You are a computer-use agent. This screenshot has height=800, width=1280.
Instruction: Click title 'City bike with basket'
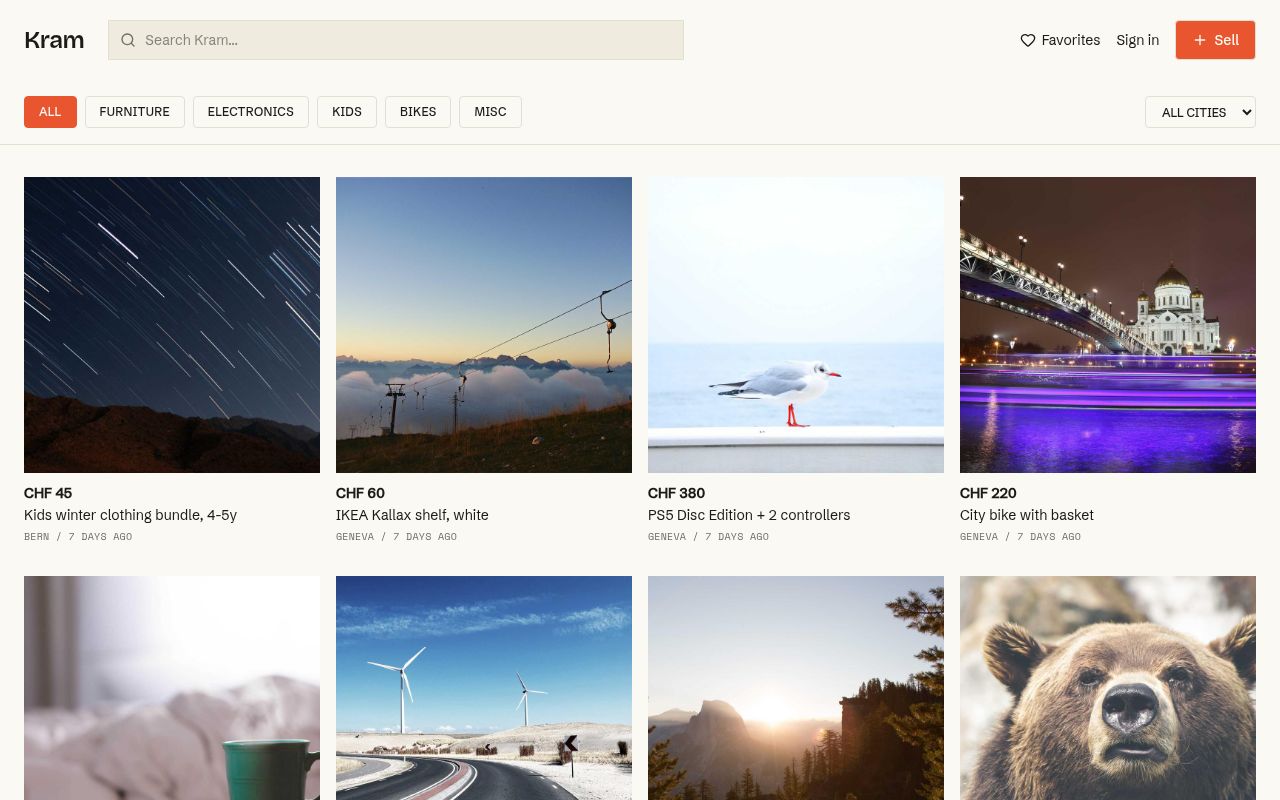point(1027,515)
